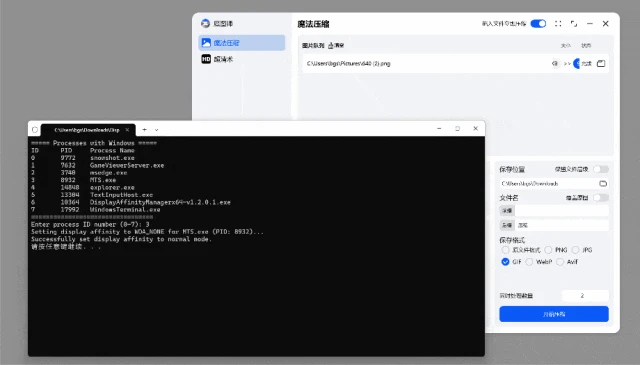Viewport: 640px width, 365px height.
Task: Toggle the switch beside 保存位置 heading
Action: (x=601, y=169)
